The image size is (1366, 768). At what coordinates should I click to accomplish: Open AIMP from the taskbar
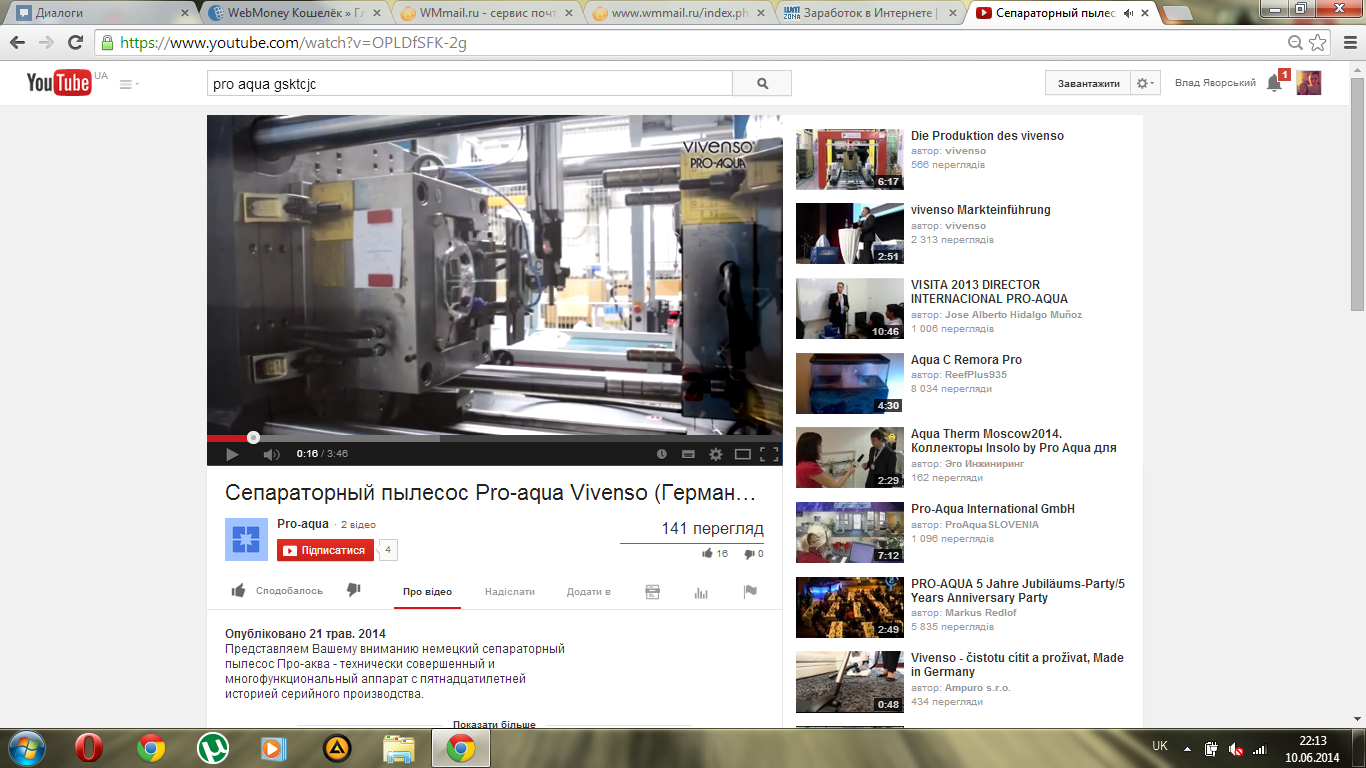pyautogui.click(x=337, y=747)
